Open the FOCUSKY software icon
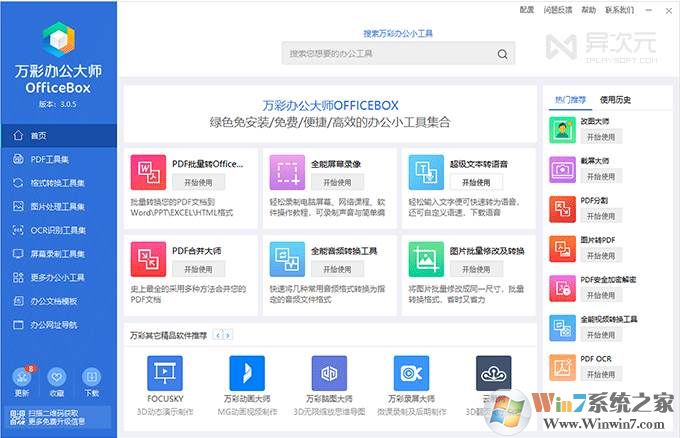The height and width of the screenshot is (438, 681). coord(164,373)
